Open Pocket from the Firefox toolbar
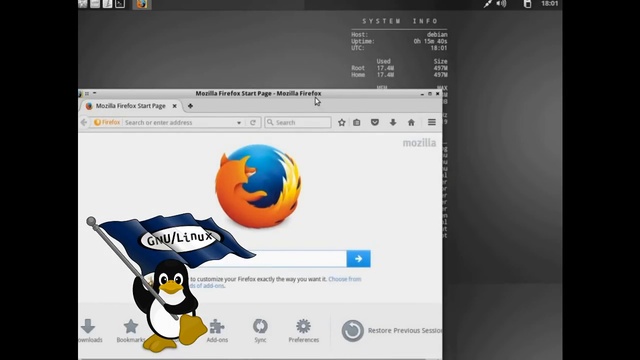The image size is (640, 360). (375, 122)
